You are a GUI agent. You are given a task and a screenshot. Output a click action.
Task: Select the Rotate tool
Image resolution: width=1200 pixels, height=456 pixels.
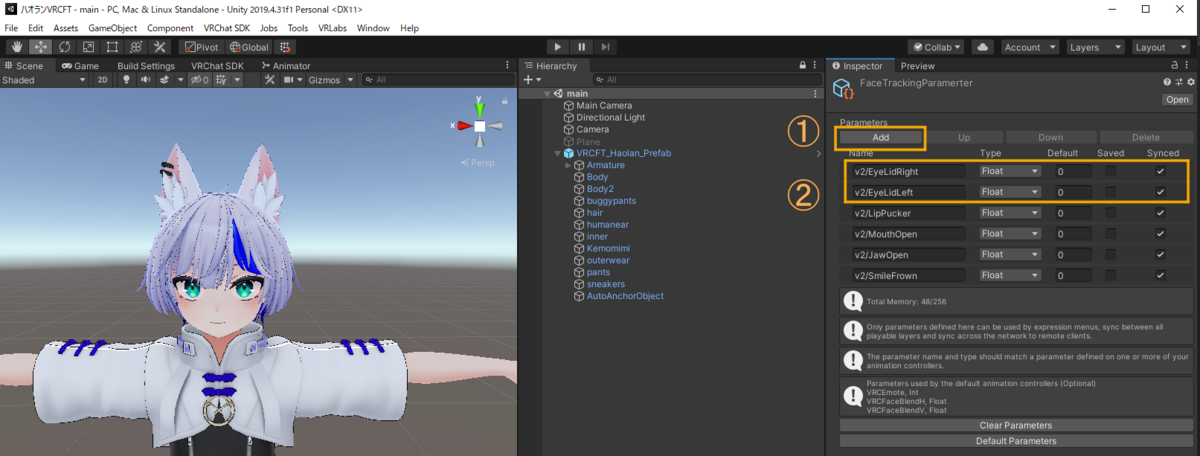[65, 47]
